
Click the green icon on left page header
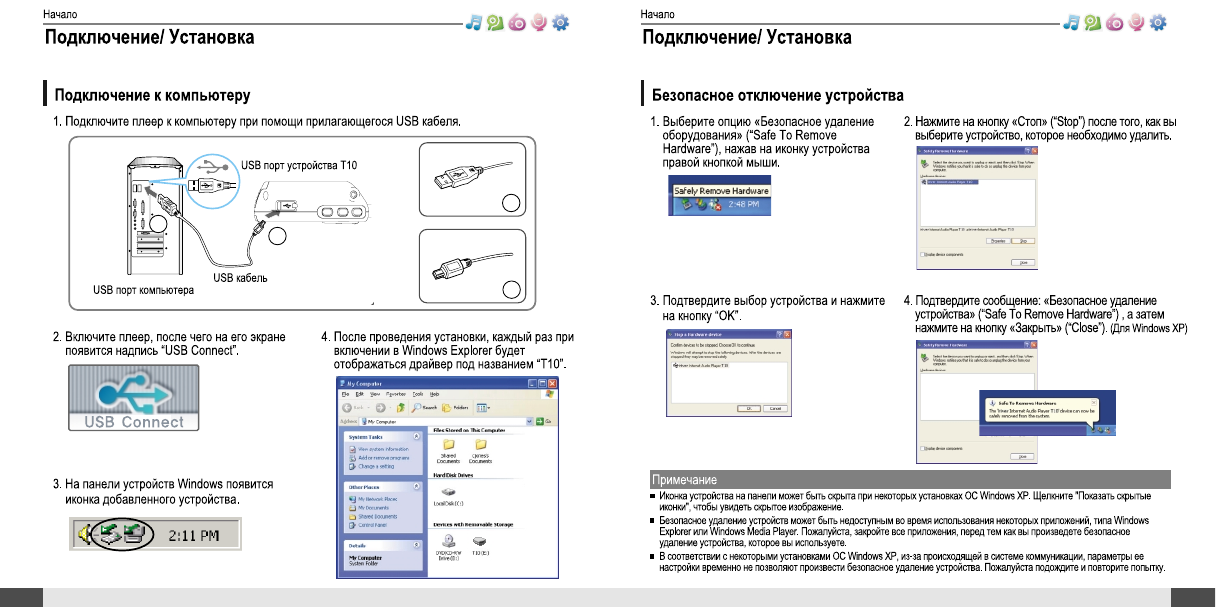click(493, 22)
